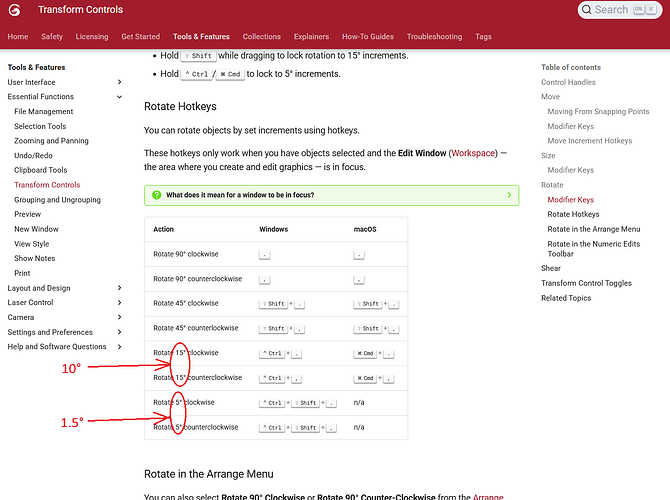
Task: Open the Troubleshooting tab in the top navigation
Action: click(x=434, y=37)
